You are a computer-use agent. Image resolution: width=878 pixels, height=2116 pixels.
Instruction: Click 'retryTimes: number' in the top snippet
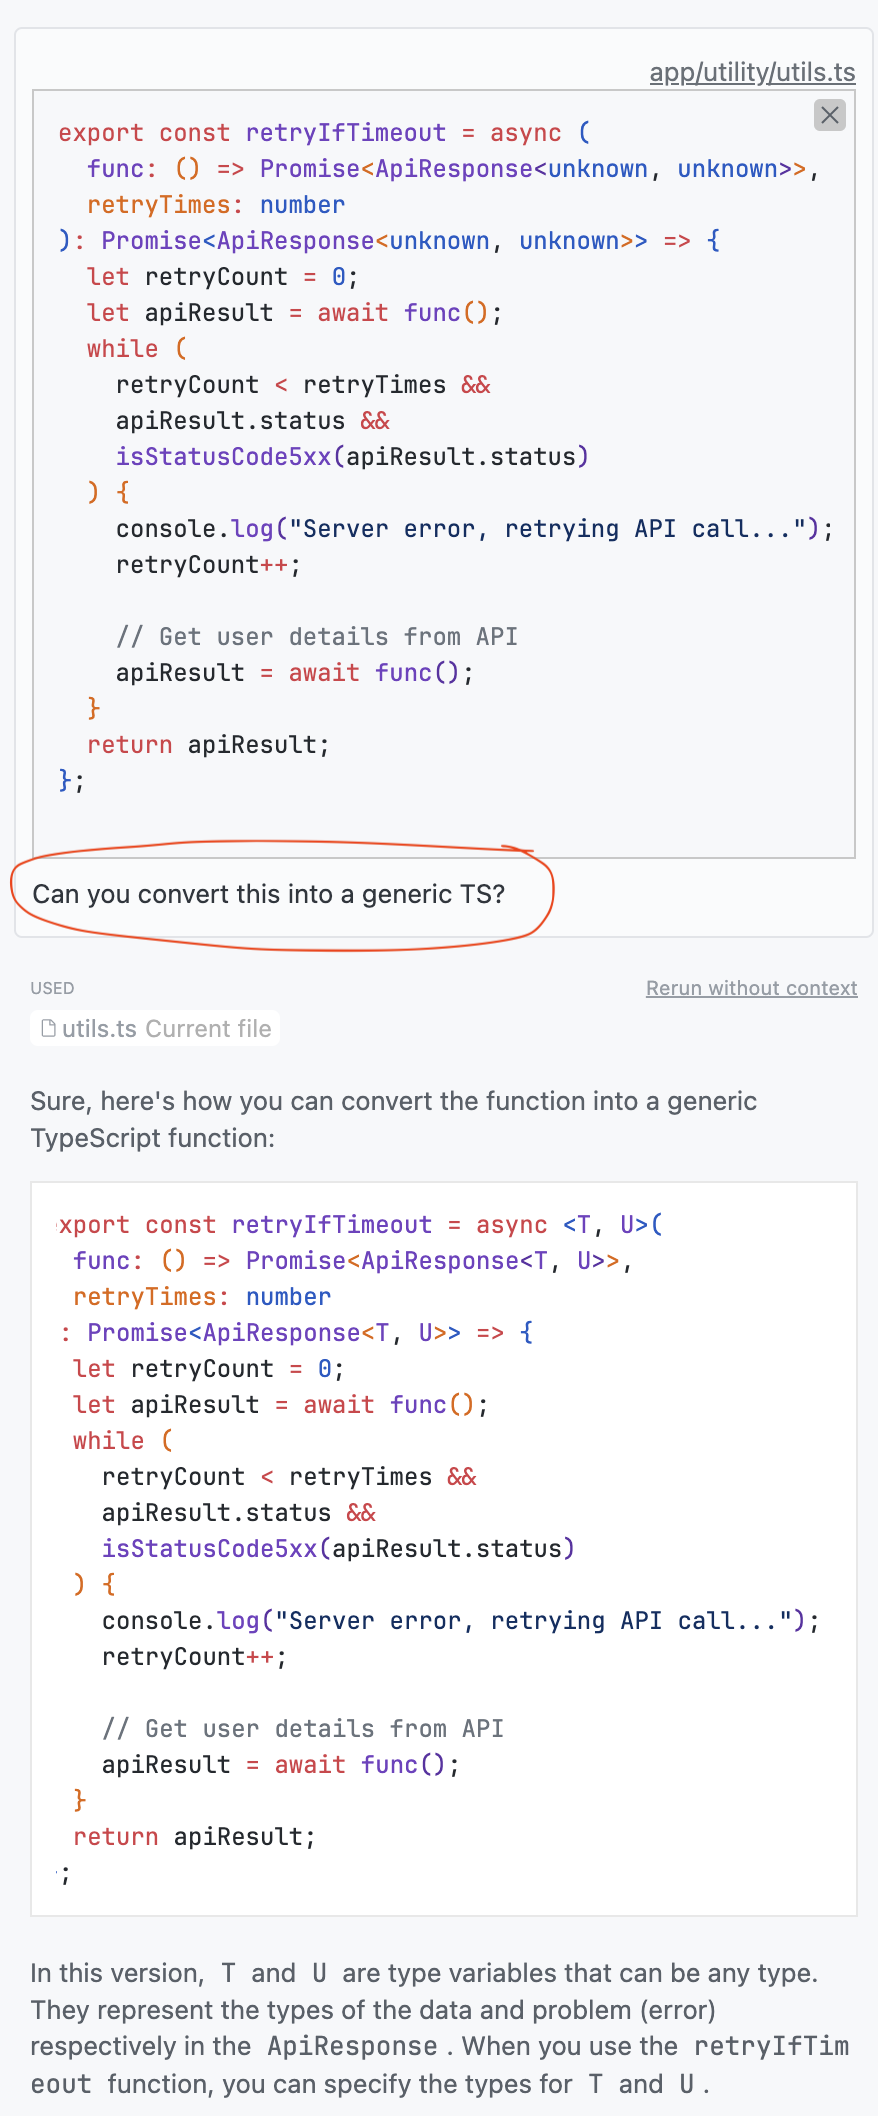point(216,205)
